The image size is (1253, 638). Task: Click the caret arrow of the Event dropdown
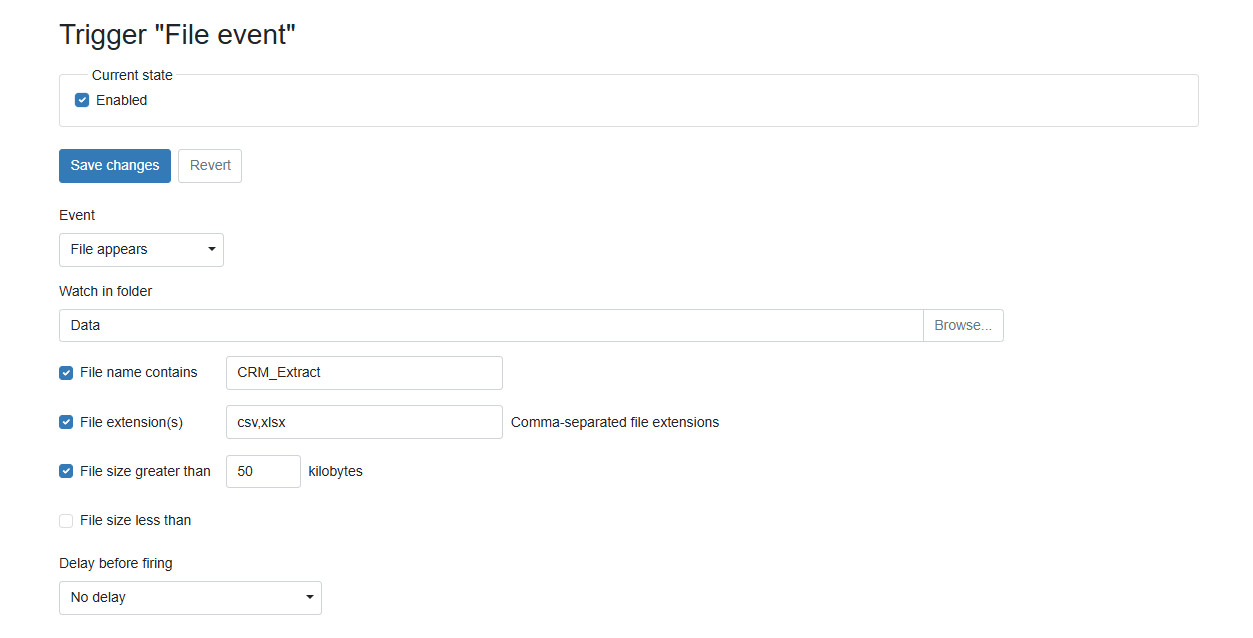212,250
